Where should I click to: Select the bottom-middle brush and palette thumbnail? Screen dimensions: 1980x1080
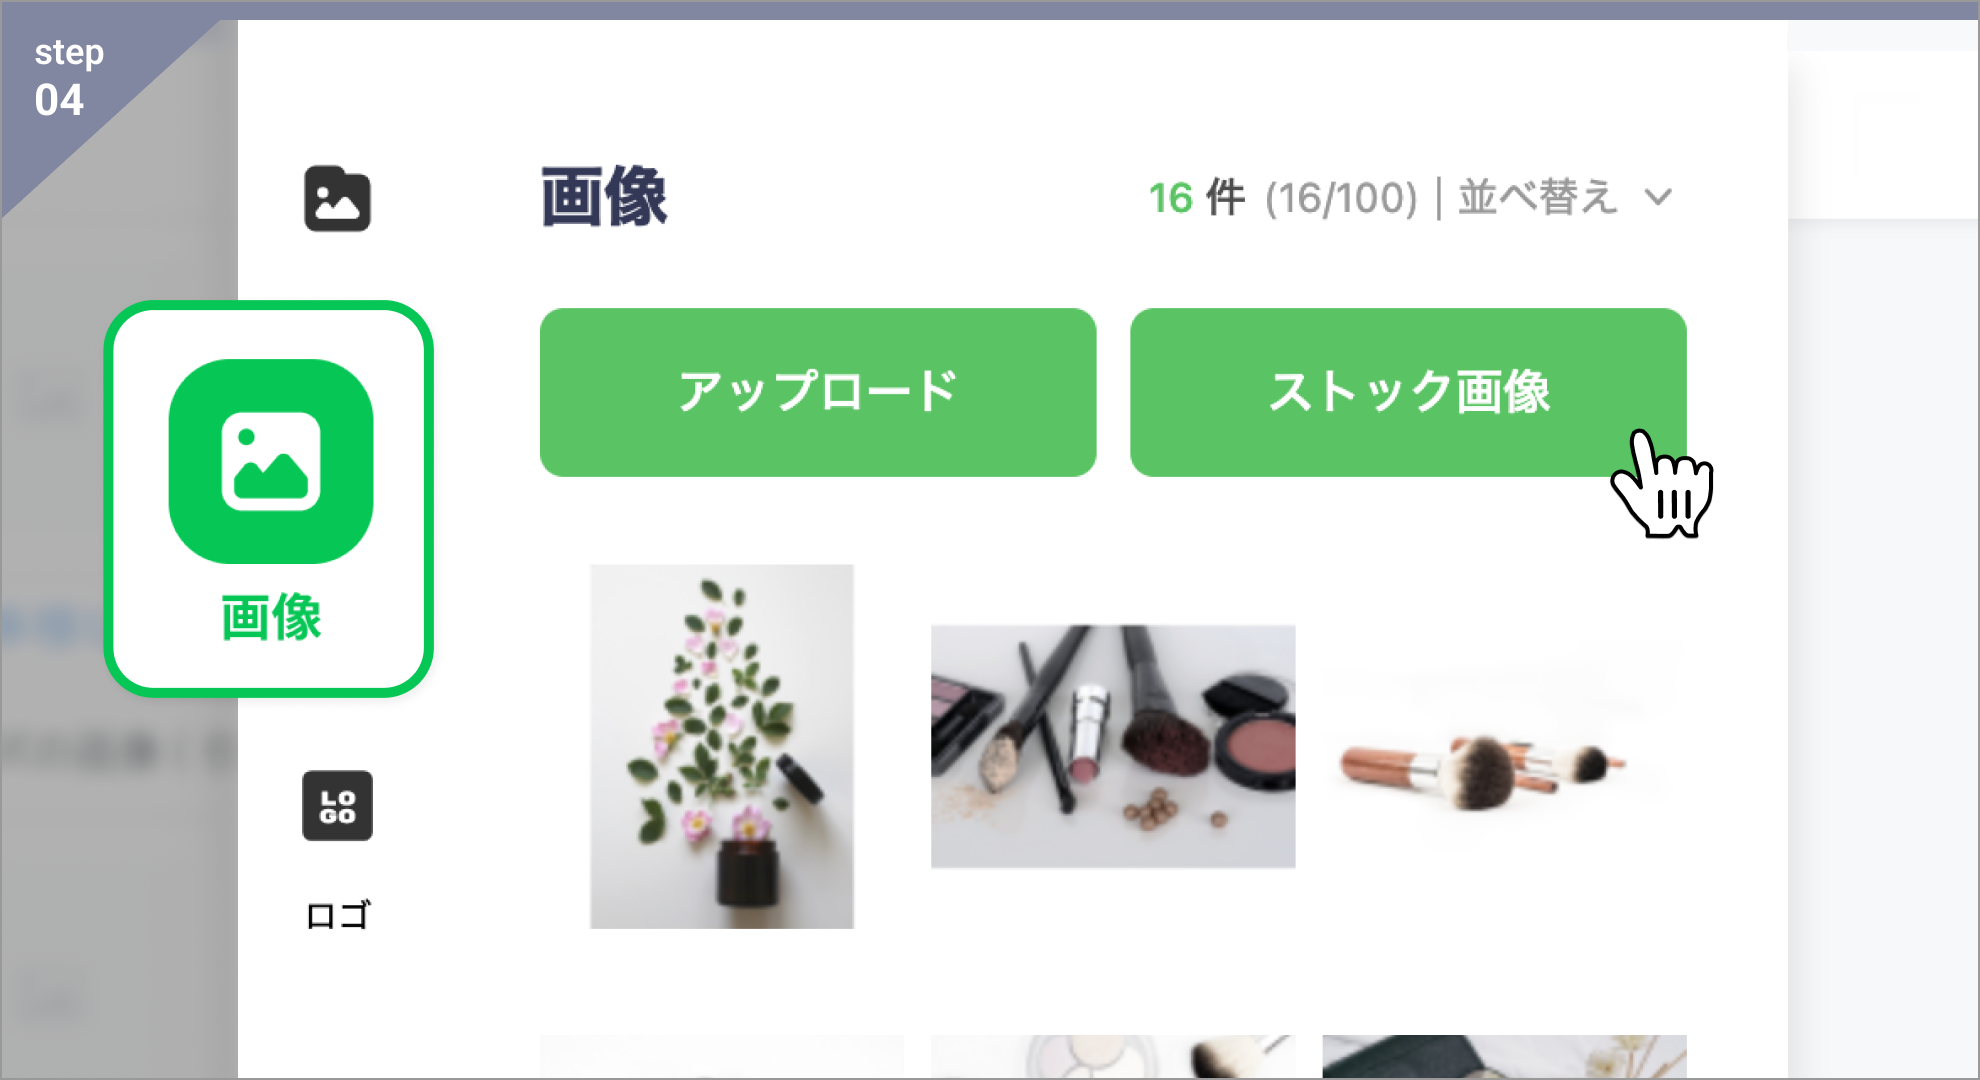[x=1113, y=1056]
